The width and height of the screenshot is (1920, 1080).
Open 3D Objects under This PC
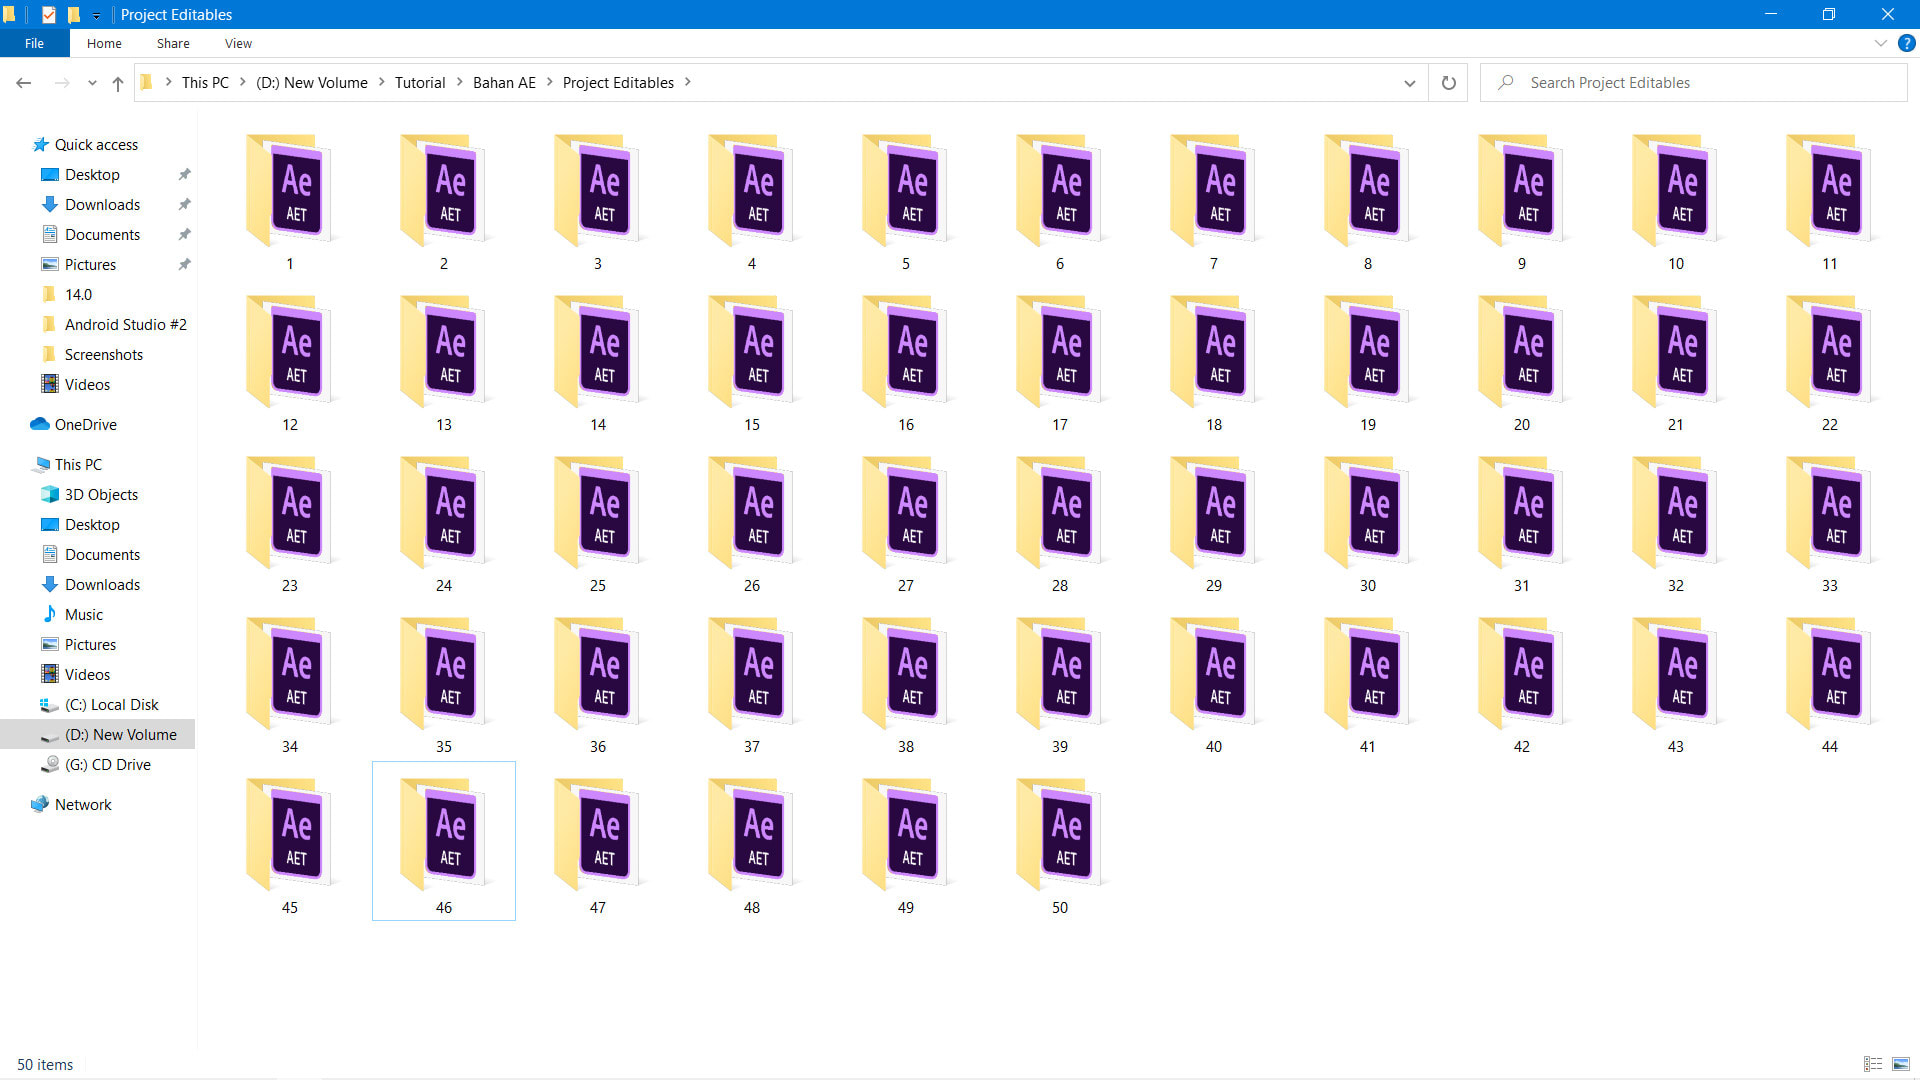pos(101,494)
